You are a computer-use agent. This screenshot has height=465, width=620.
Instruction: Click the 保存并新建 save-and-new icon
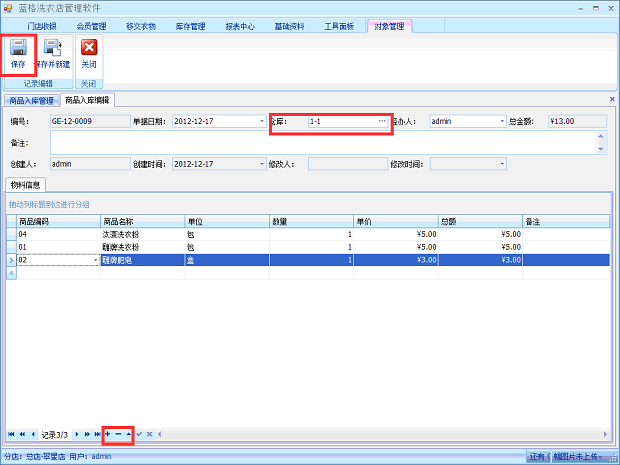[x=52, y=47]
